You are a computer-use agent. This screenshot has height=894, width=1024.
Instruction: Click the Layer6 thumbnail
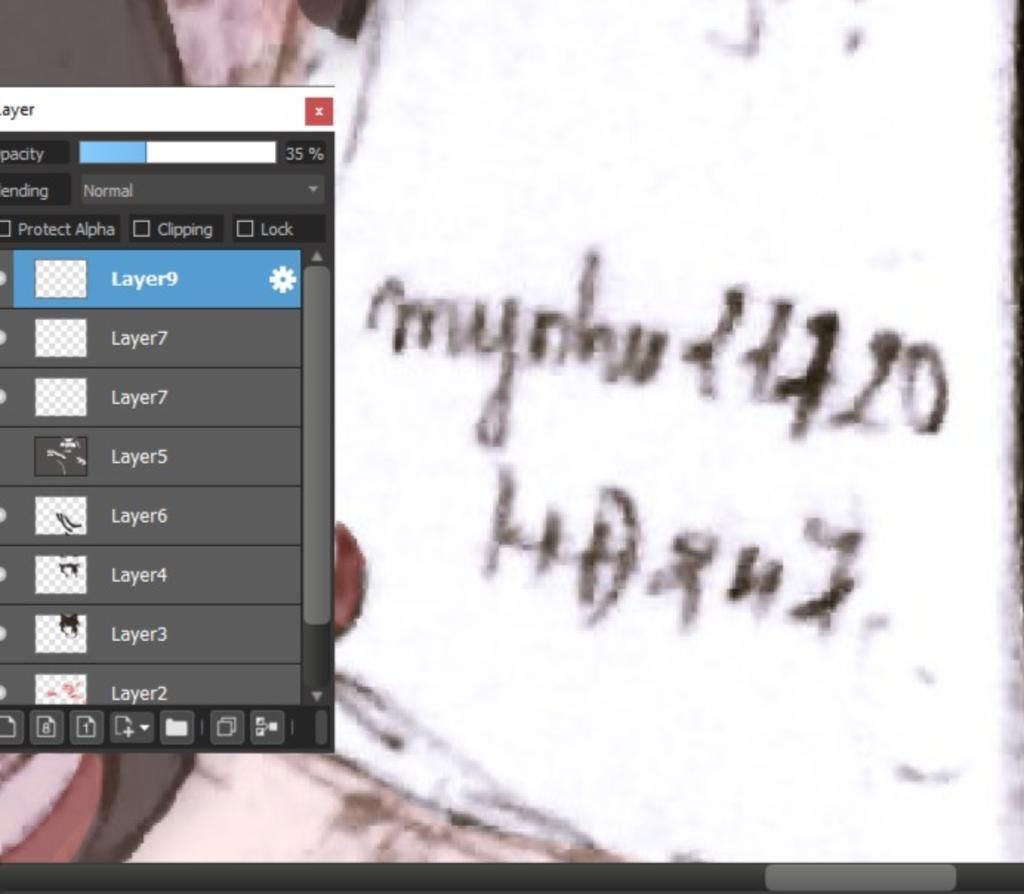click(x=61, y=516)
